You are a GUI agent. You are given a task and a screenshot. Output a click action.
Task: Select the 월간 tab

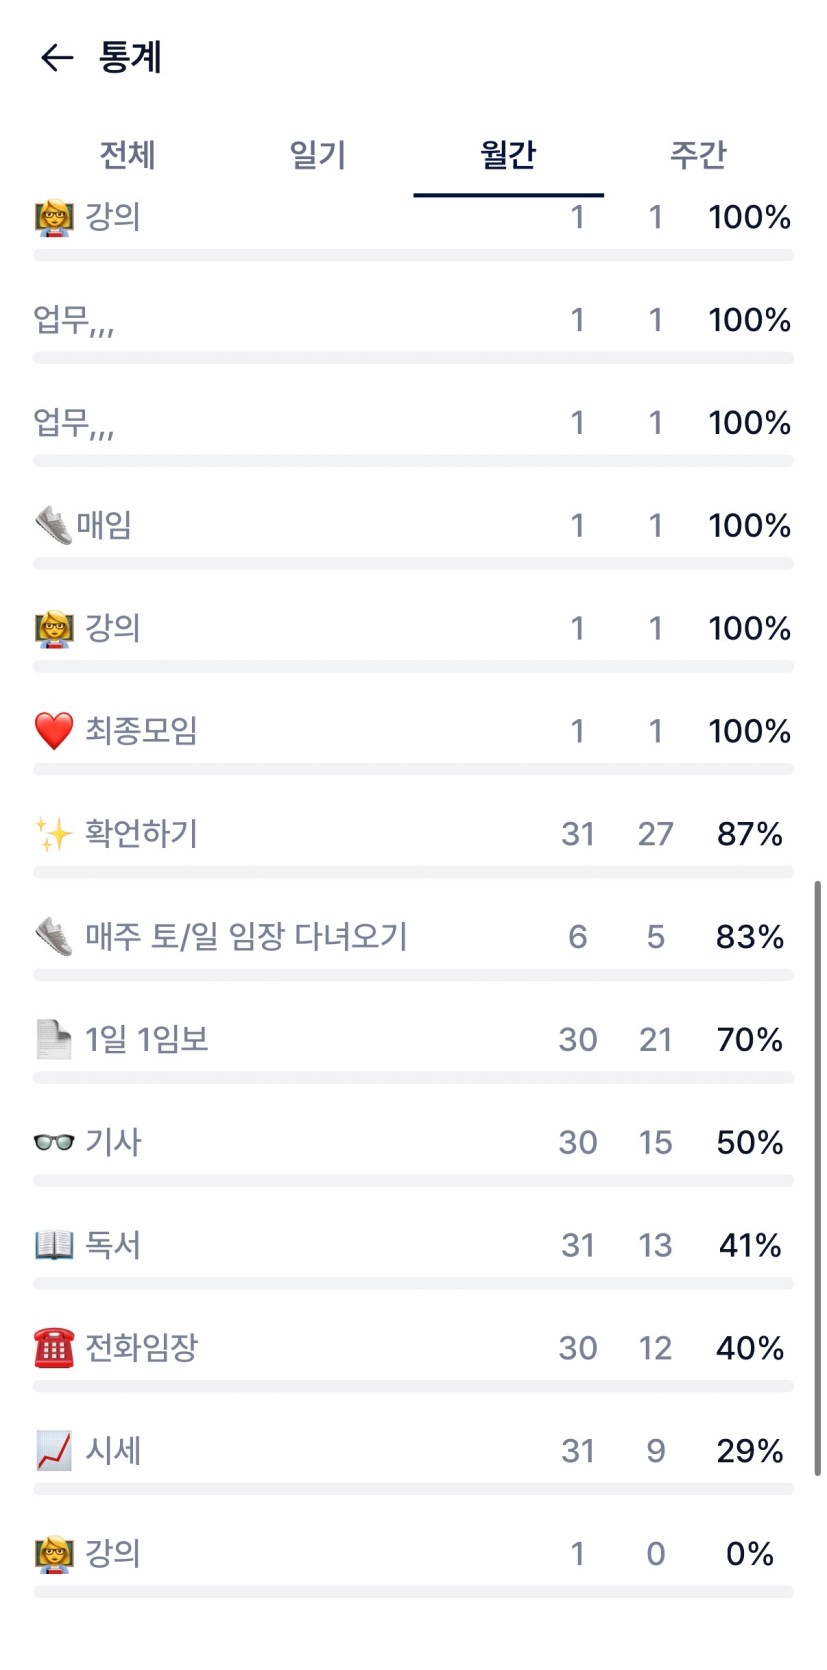[508, 155]
